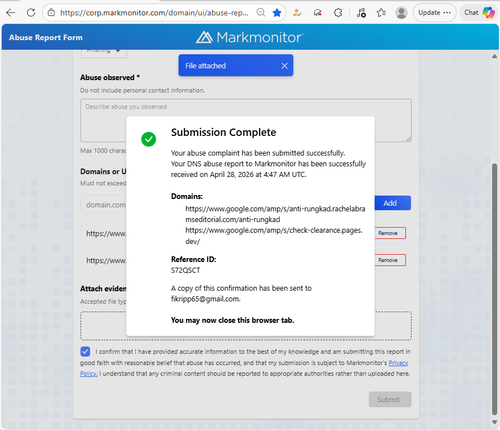
Task: Open the cloud extension icon
Action: [318, 13]
